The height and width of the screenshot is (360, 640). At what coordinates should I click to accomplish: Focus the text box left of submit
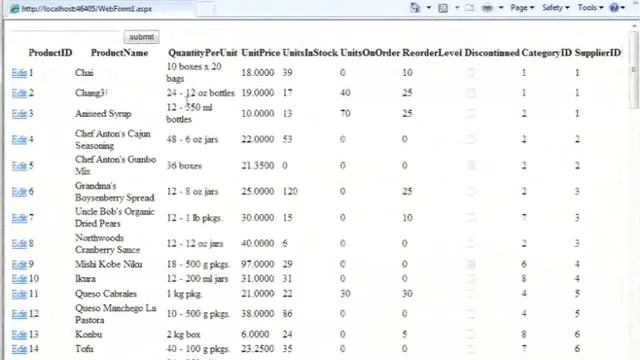[66, 36]
